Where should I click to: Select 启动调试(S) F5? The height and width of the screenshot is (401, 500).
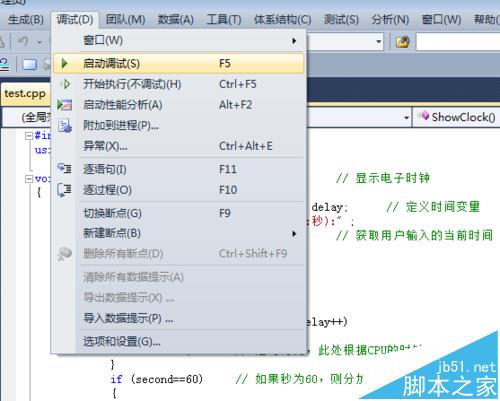(179, 63)
